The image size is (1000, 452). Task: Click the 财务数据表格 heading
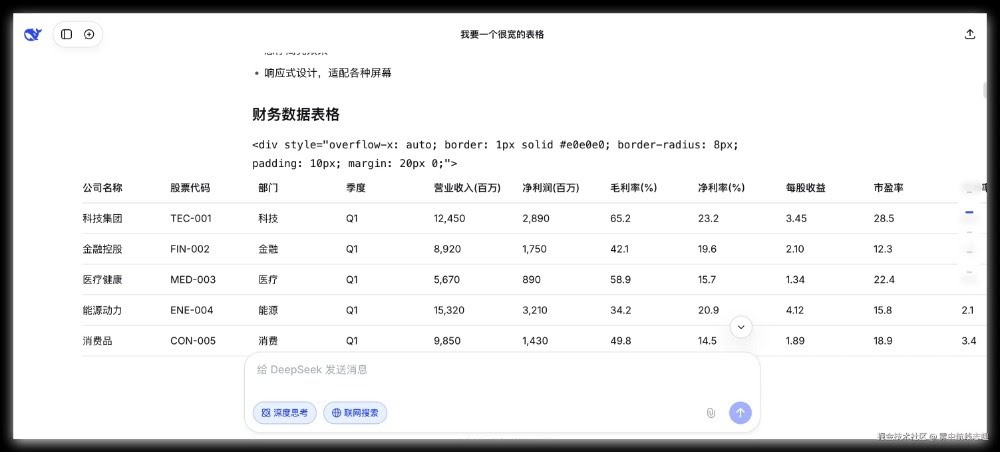click(x=296, y=114)
